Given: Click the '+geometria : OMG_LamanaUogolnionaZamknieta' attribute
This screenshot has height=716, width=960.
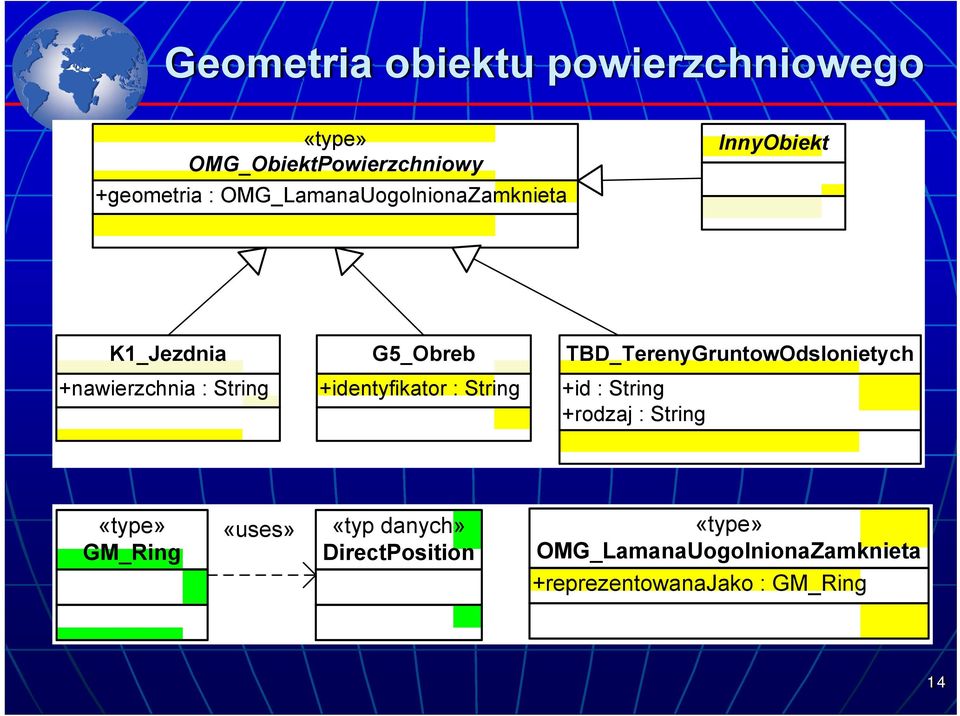Looking at the screenshot, I should point(331,195).
